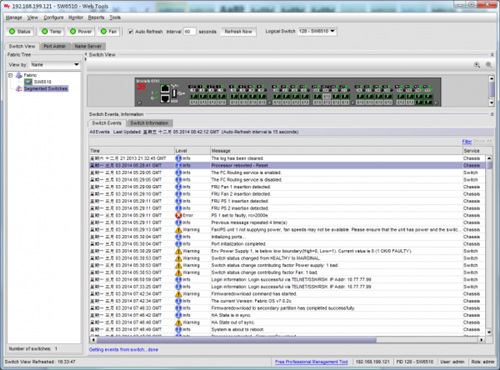This screenshot has height=370, width=500.
Task: Click the Status indicator button
Action: (x=20, y=32)
